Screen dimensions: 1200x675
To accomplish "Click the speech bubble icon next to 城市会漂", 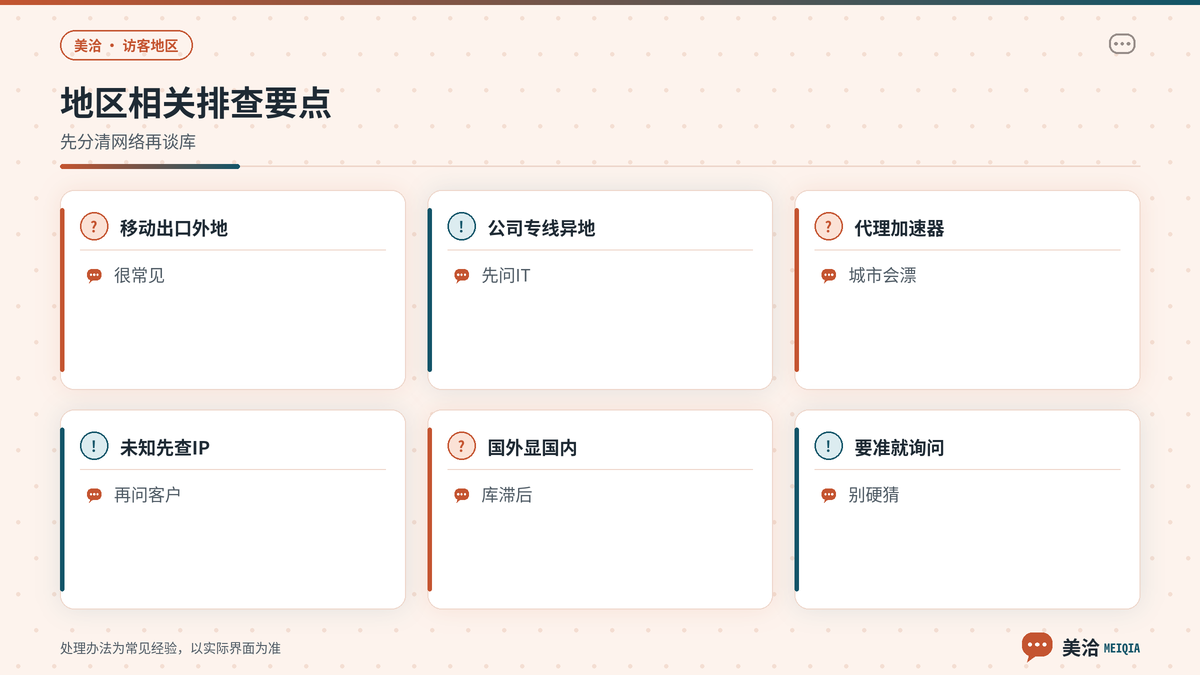I will coord(828,276).
